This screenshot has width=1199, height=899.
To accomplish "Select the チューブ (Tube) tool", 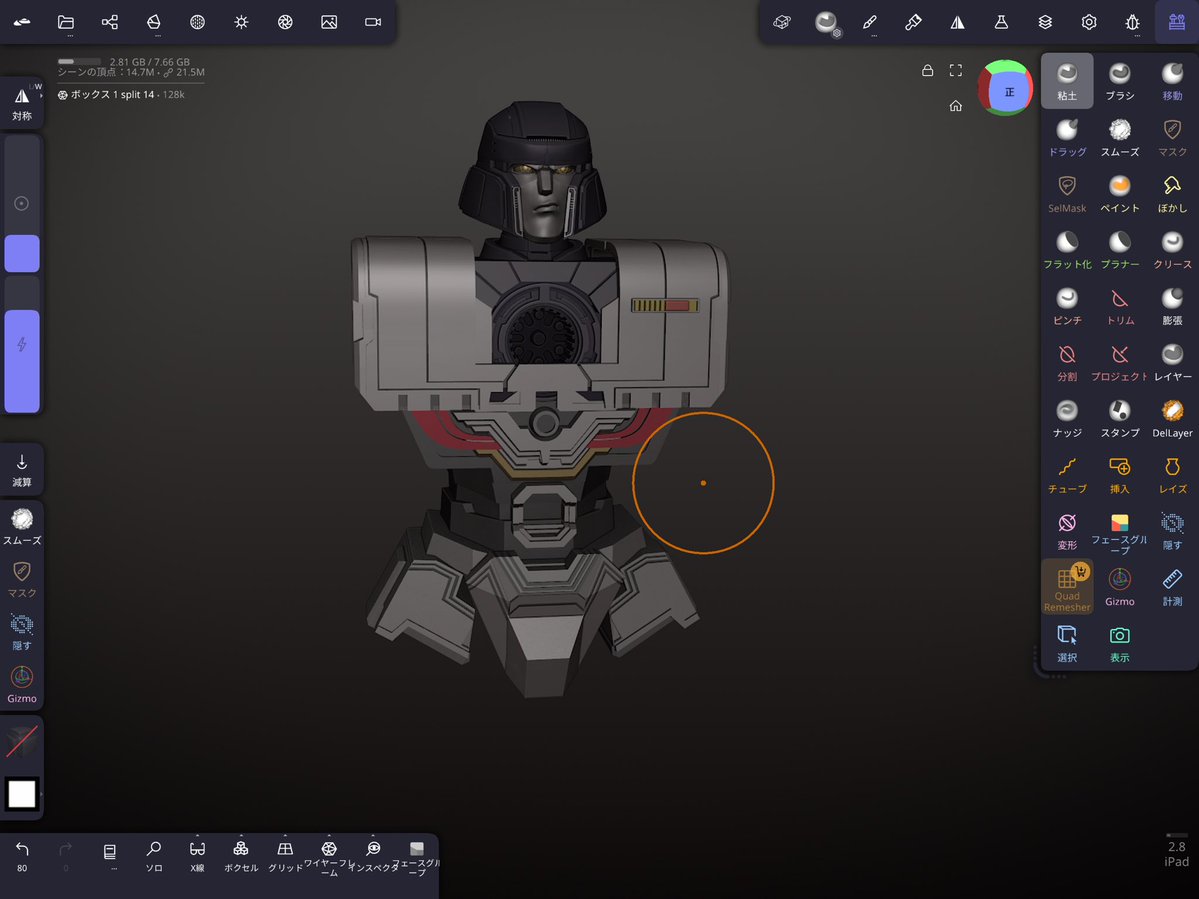I will (1067, 475).
